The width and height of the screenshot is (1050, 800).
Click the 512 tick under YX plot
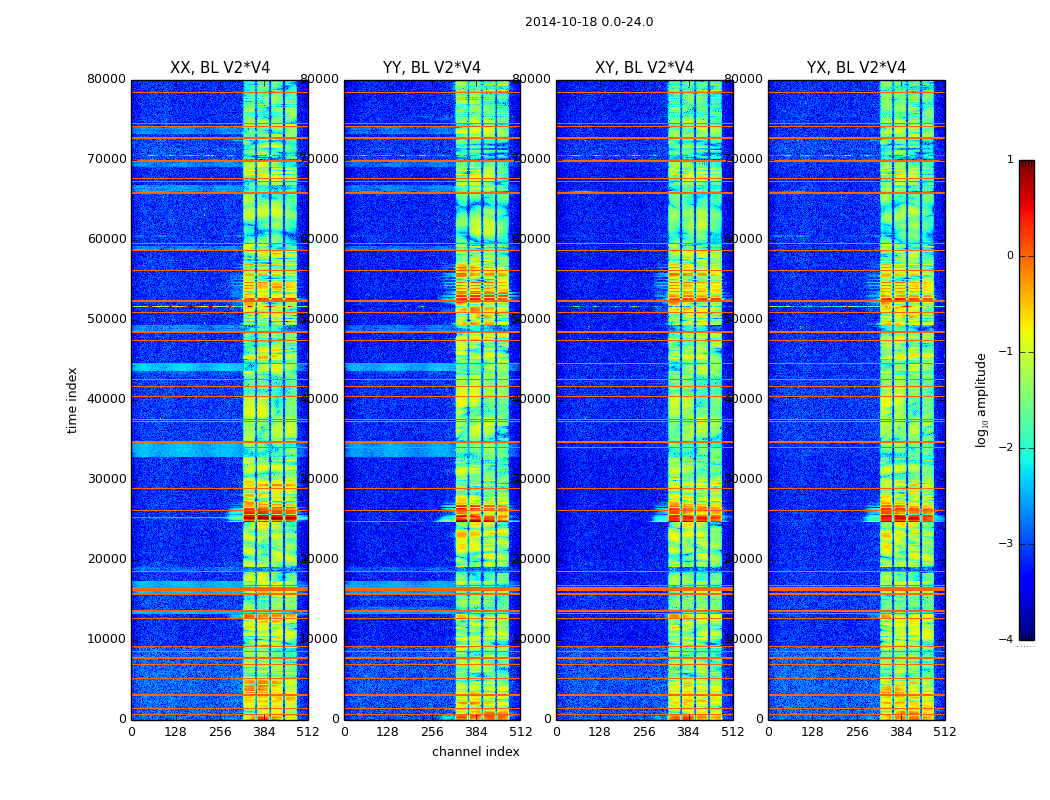pos(945,732)
